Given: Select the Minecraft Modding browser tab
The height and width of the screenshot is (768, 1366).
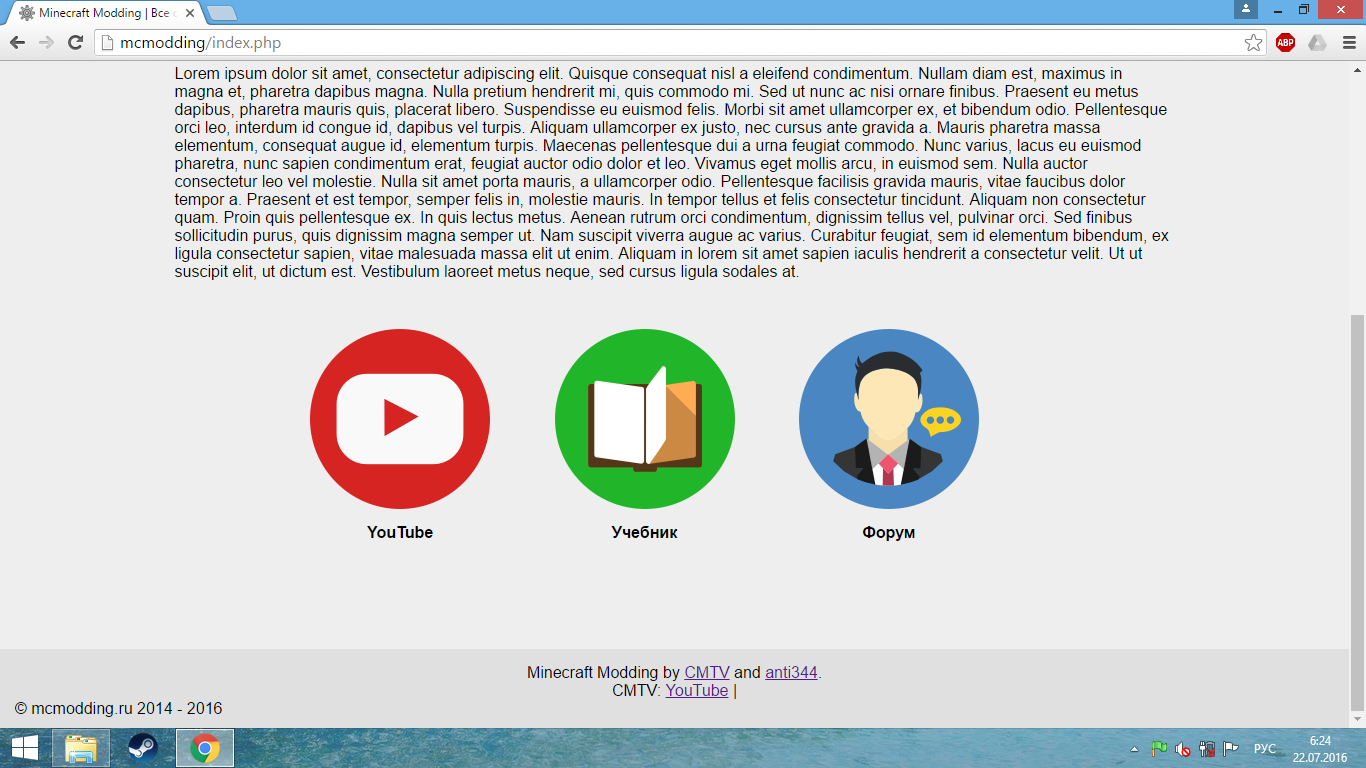Looking at the screenshot, I should pyautogui.click(x=103, y=13).
